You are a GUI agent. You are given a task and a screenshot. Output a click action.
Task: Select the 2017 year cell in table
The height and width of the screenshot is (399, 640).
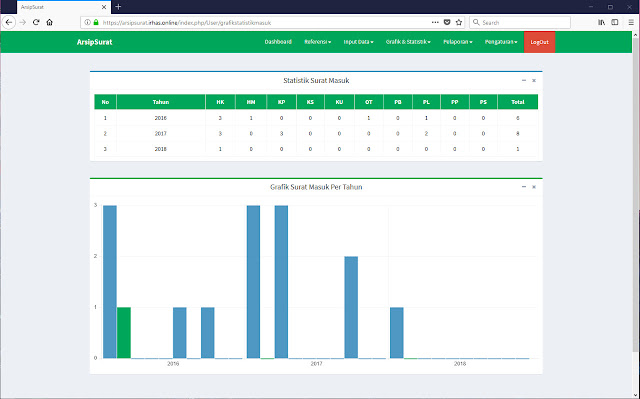tap(161, 133)
